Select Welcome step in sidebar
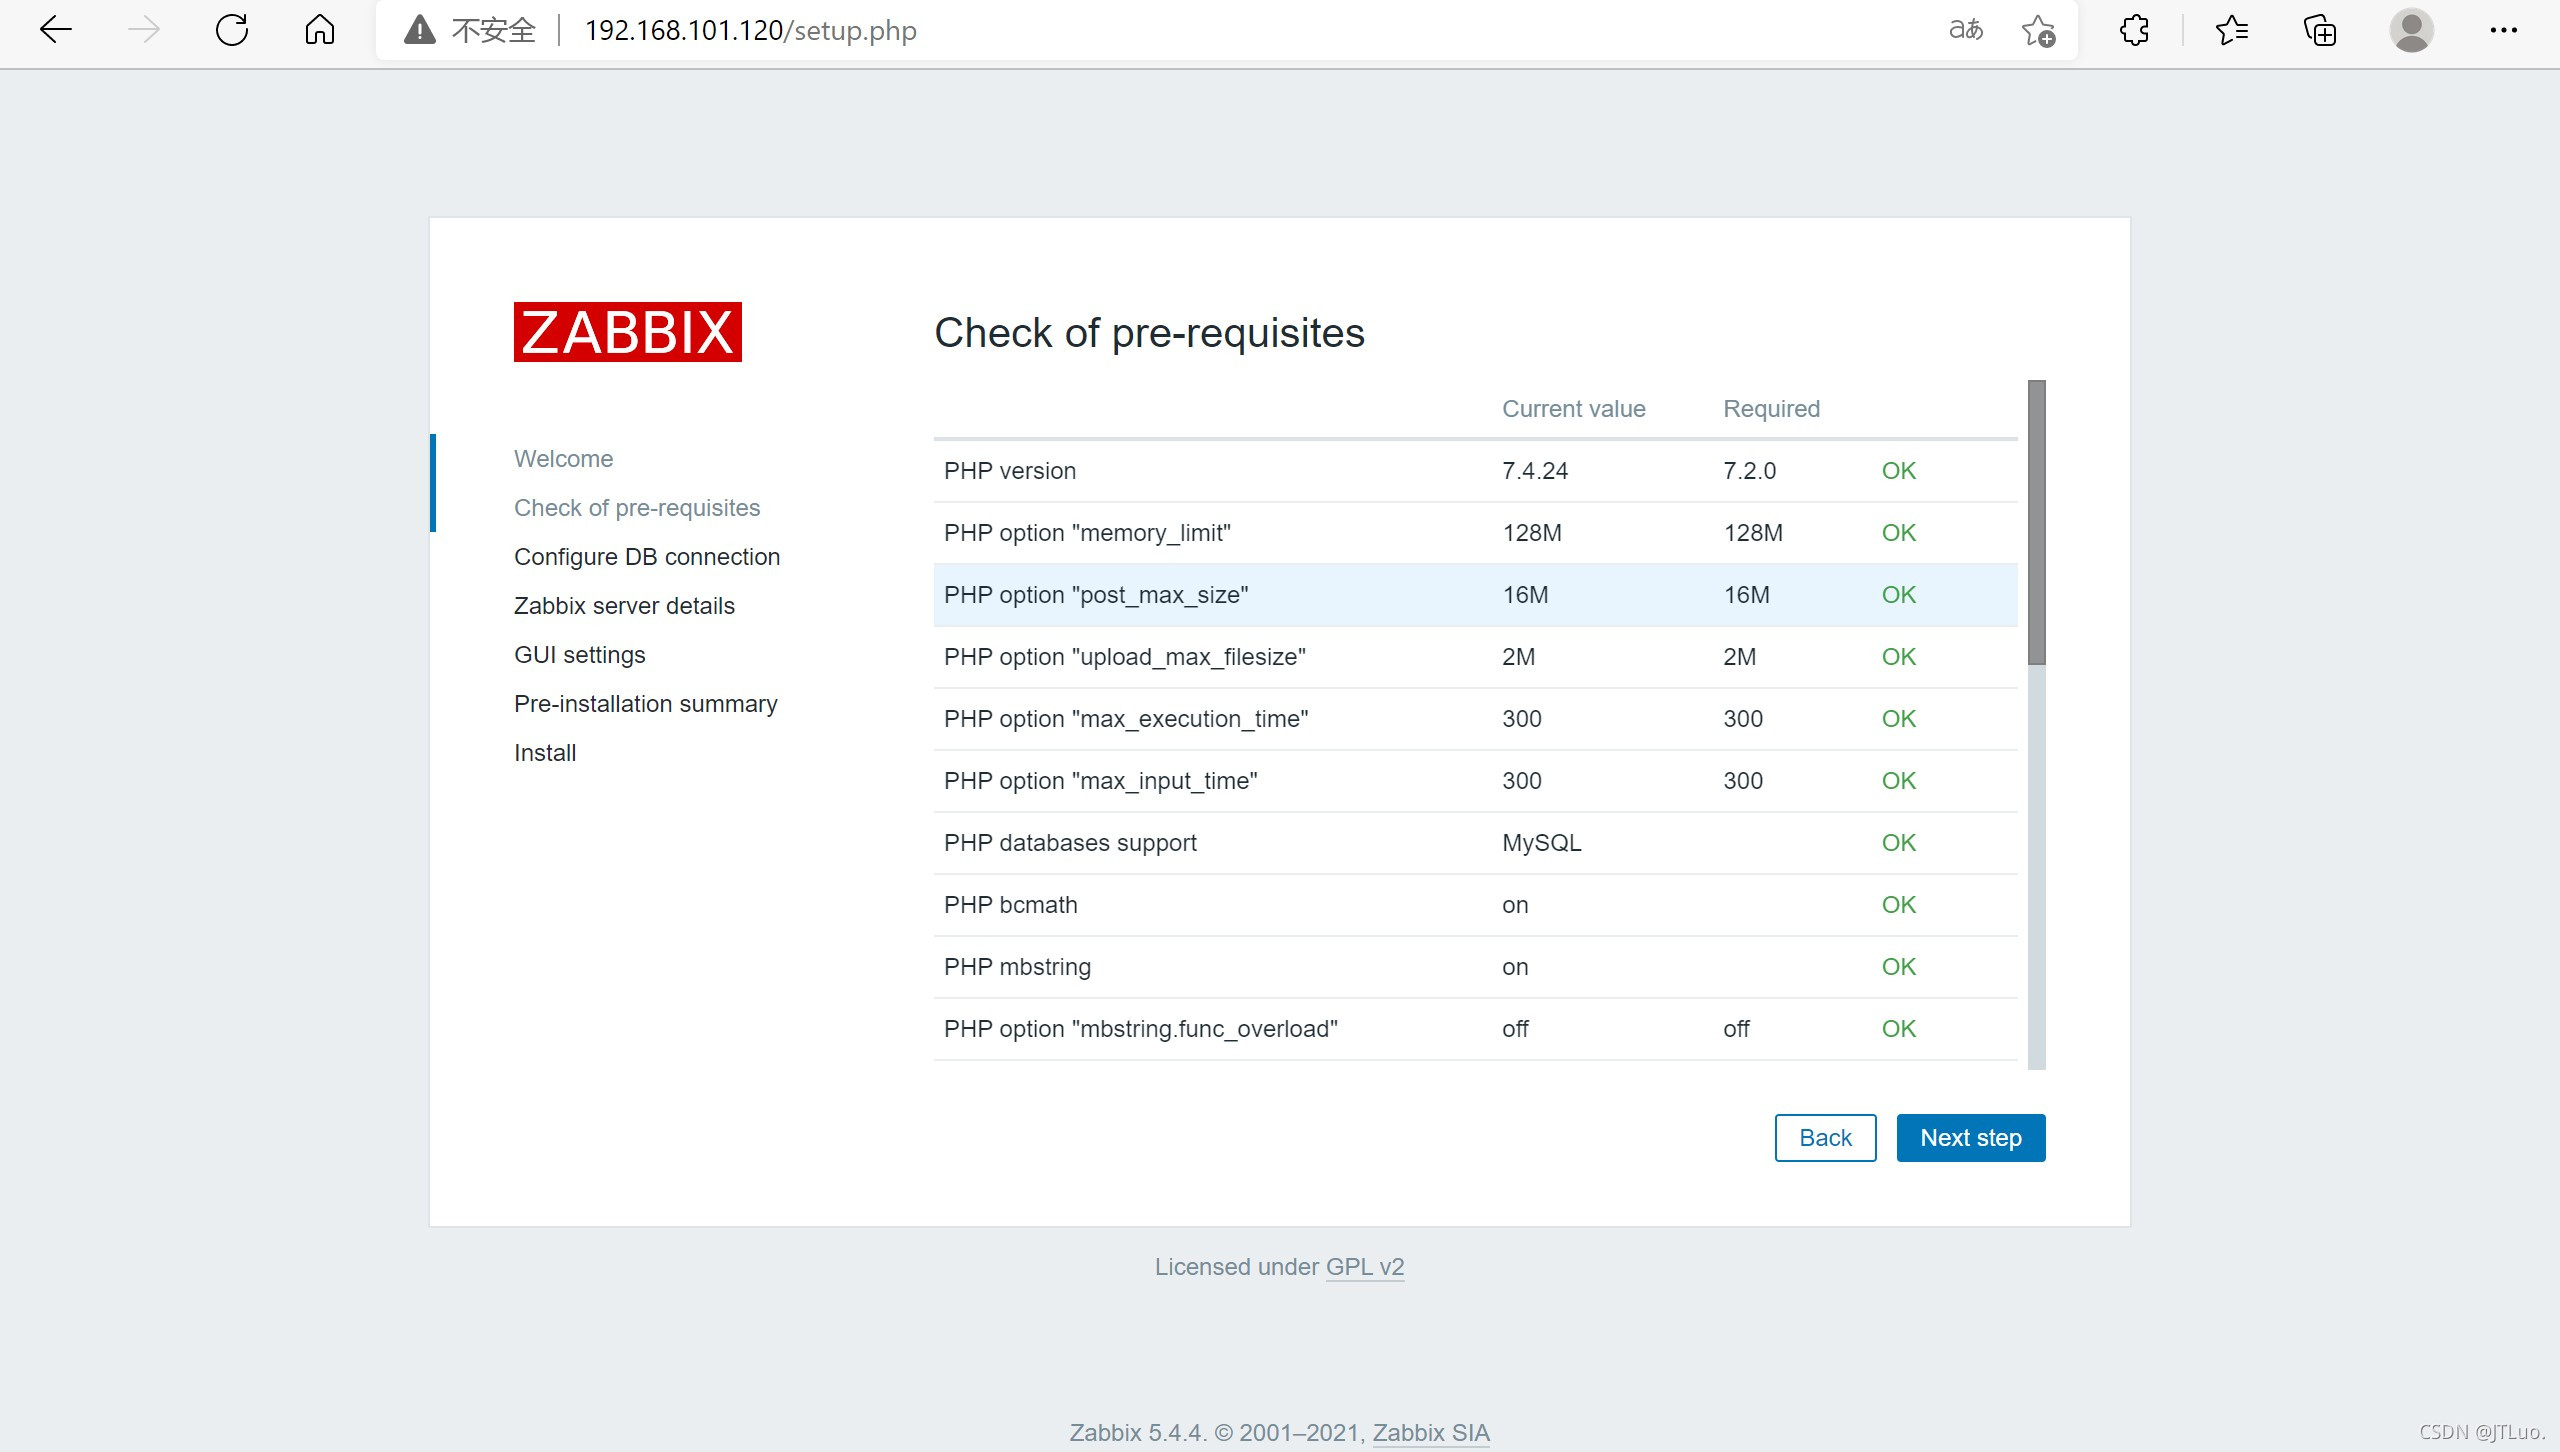 563,459
